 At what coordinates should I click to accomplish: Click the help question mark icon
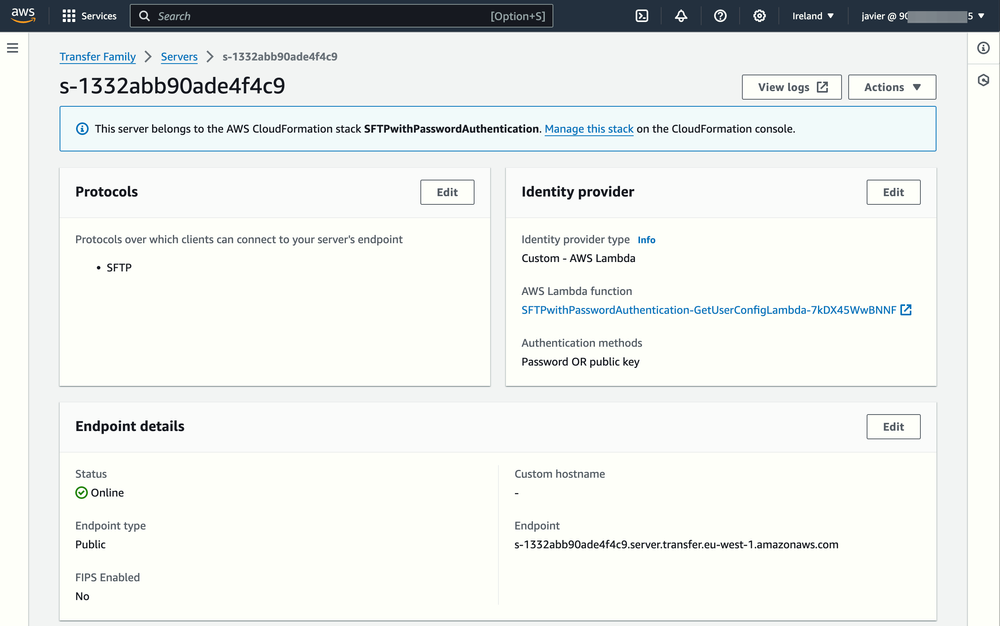(x=720, y=16)
